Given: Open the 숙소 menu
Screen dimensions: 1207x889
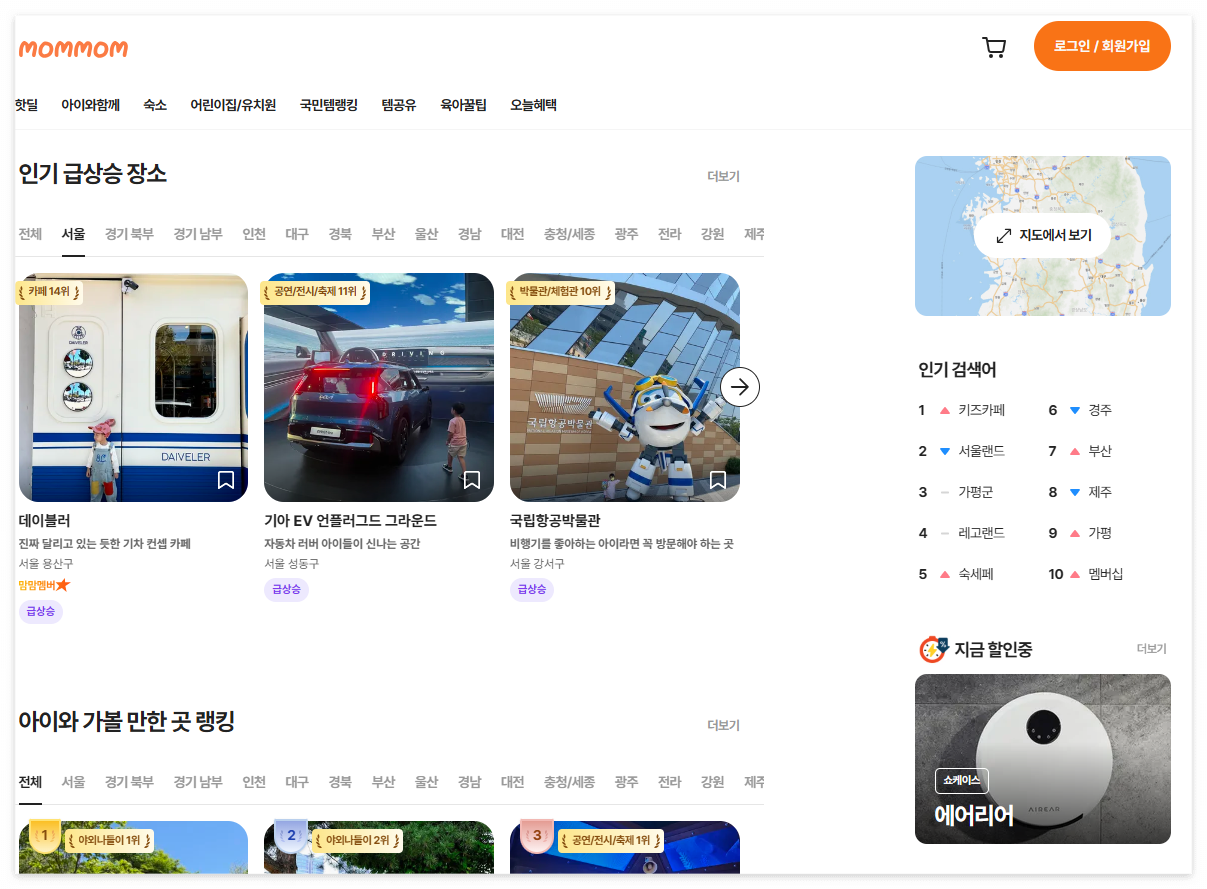Looking at the screenshot, I should tap(155, 104).
